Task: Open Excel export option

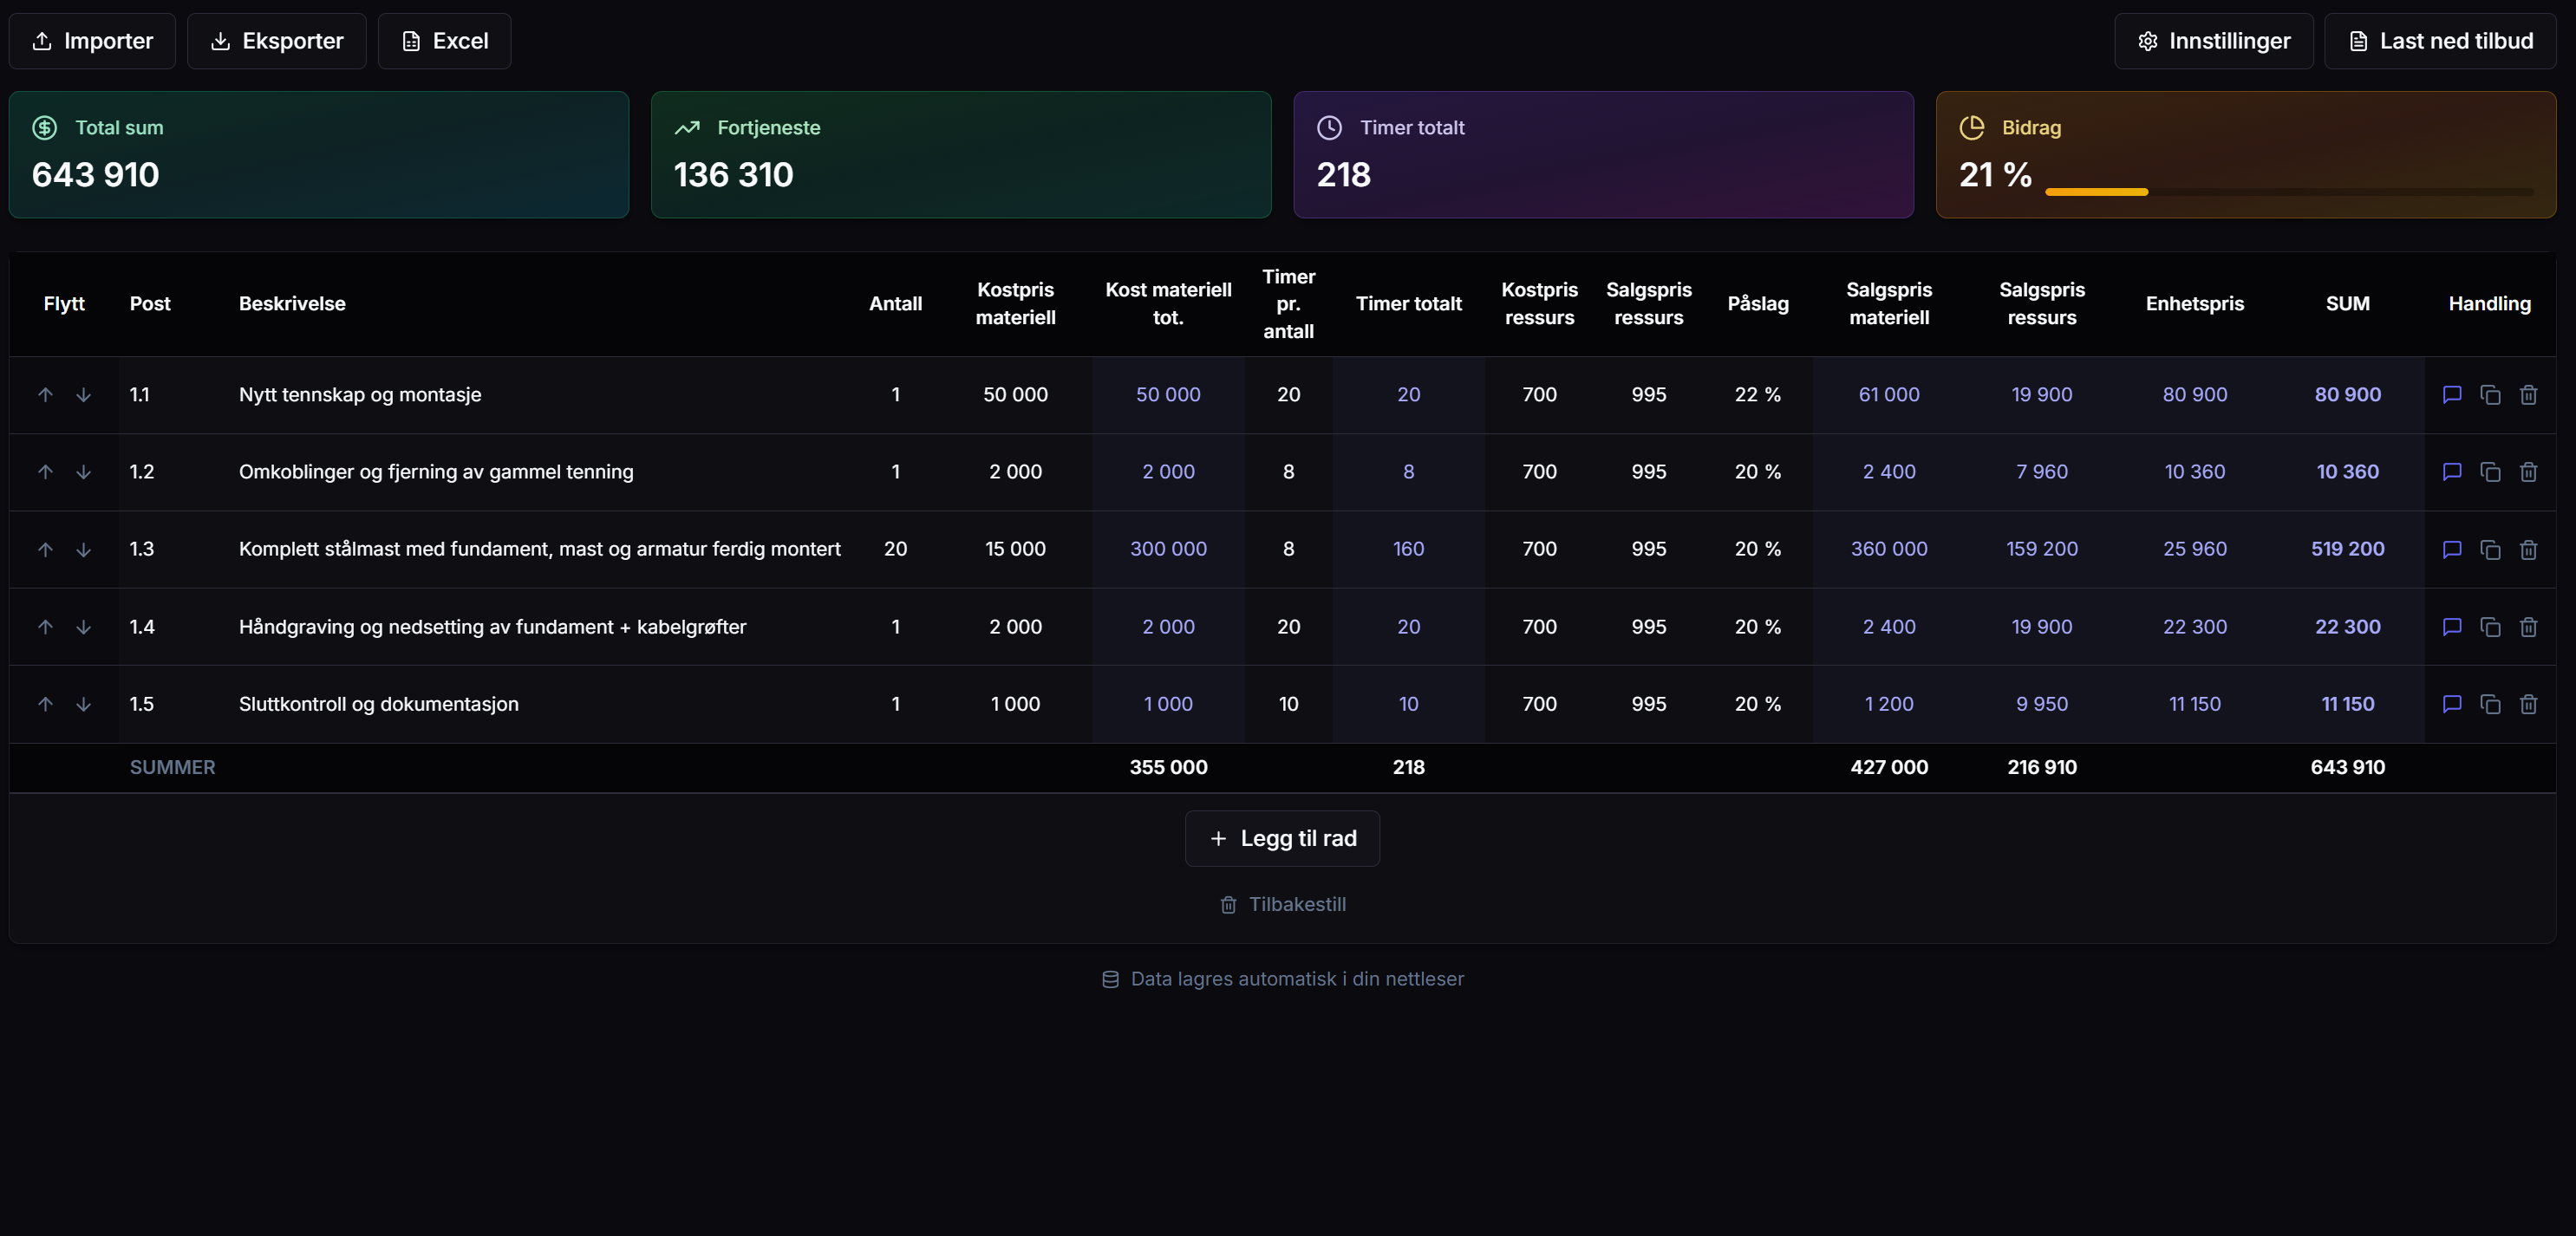Action: click(444, 41)
